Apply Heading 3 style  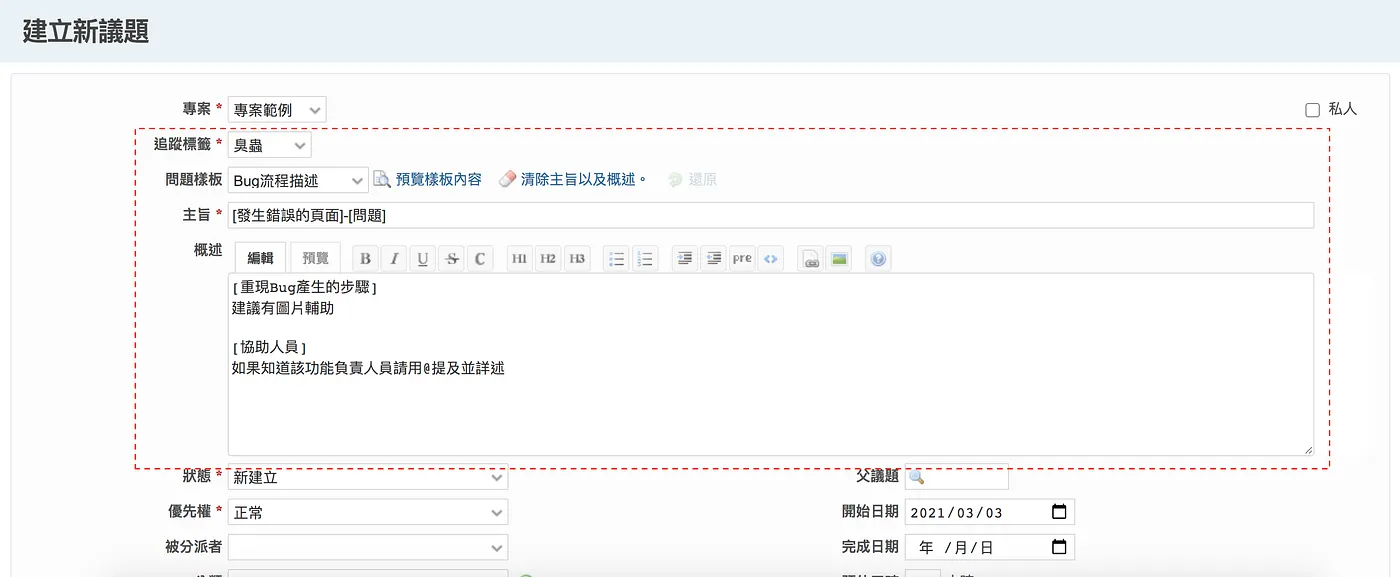pos(577,258)
